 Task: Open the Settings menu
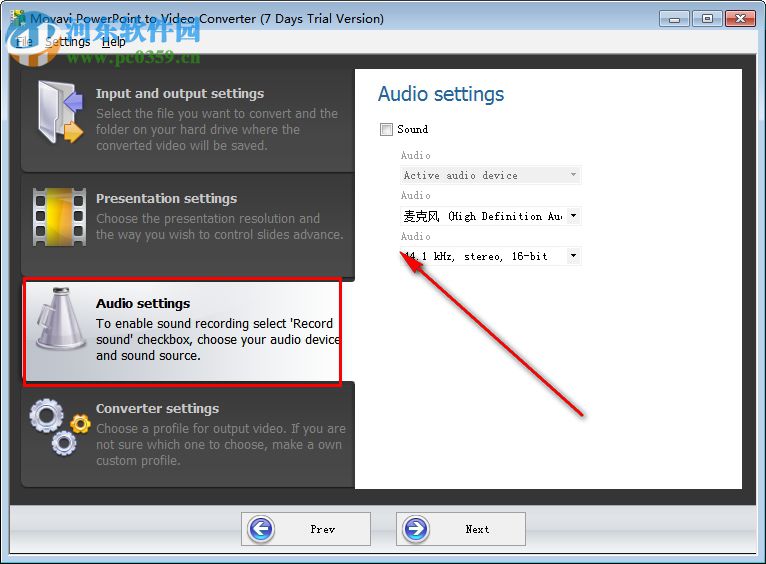coord(68,42)
